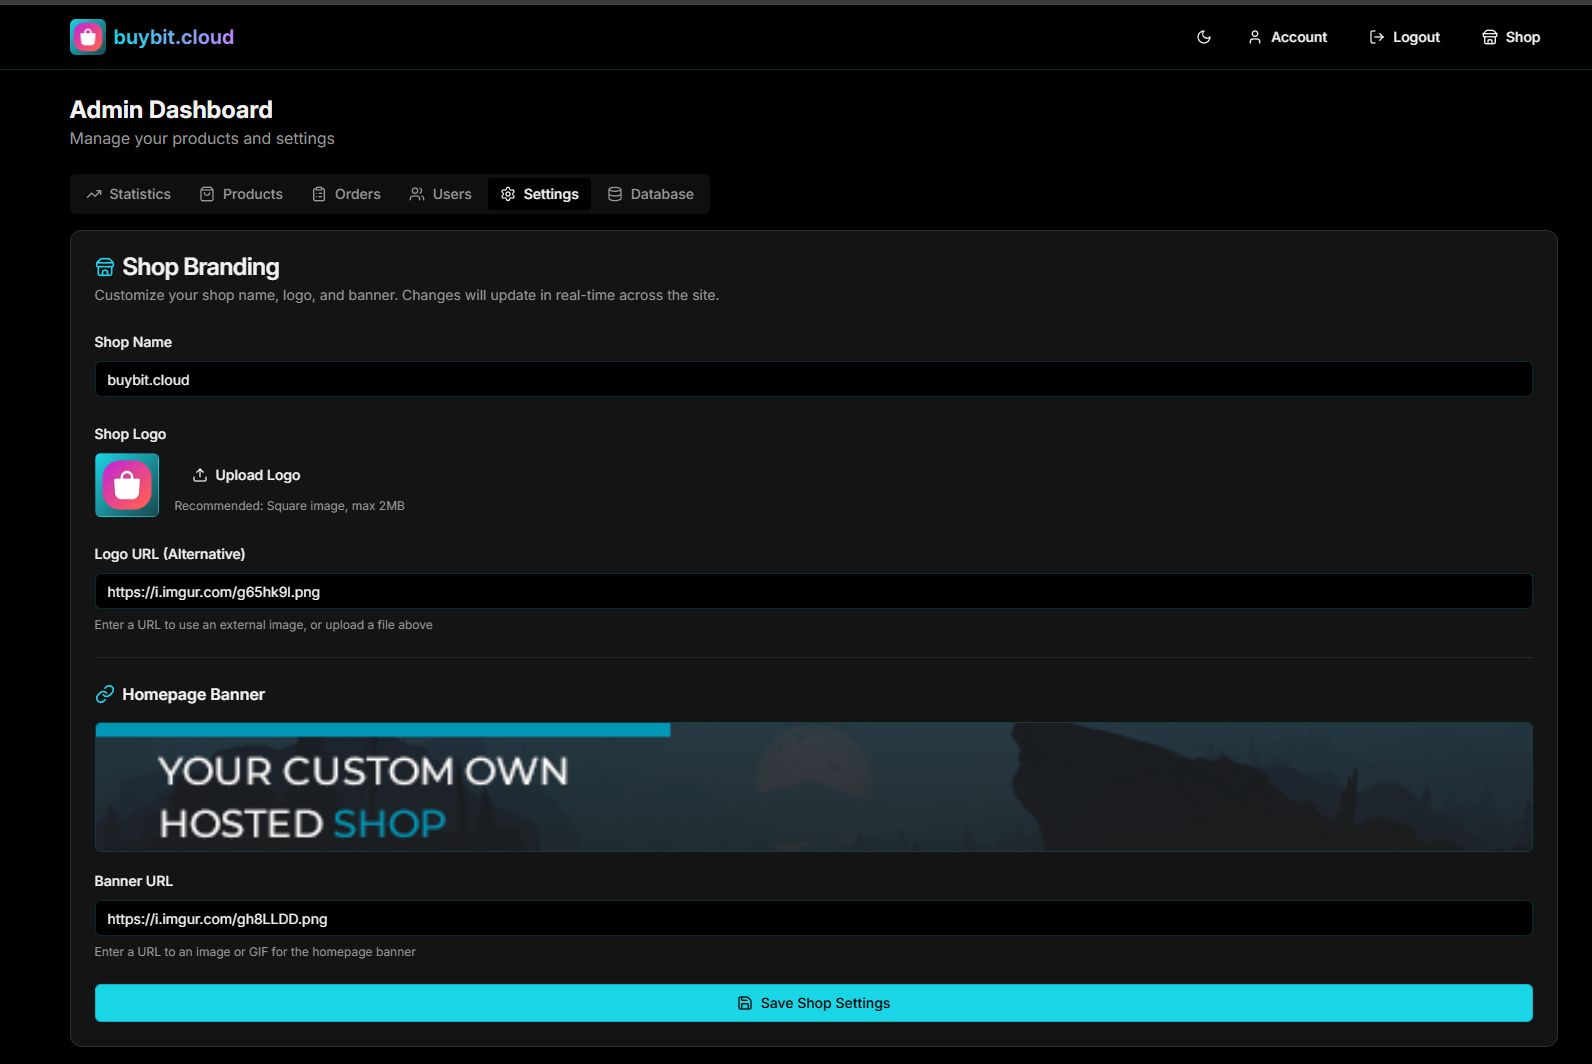Go to the Shop storefront
This screenshot has width=1592, height=1064.
[x=1511, y=37]
